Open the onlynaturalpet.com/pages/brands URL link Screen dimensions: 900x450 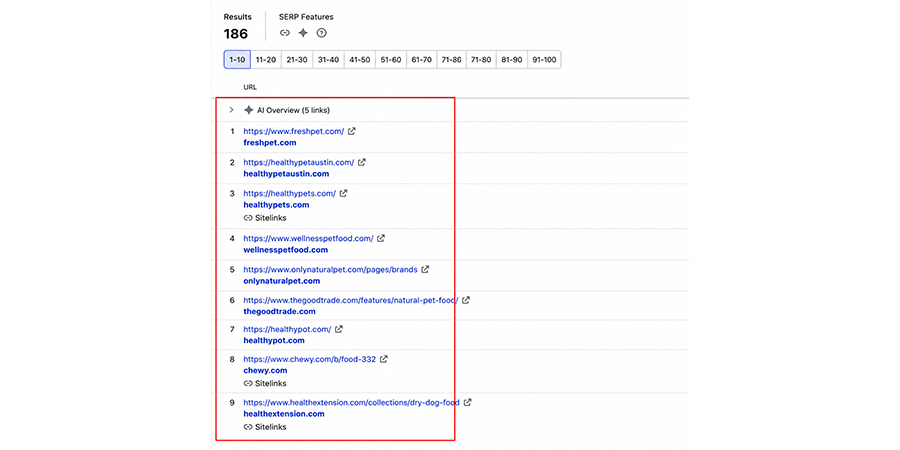330,269
